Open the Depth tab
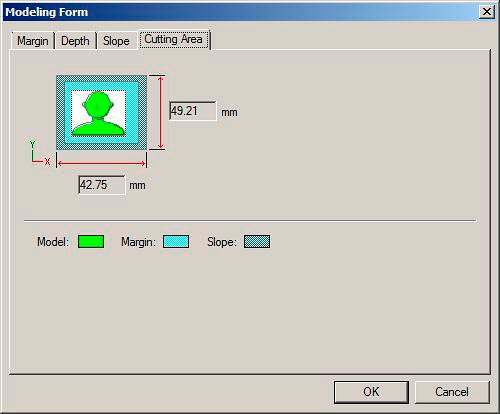 pos(75,41)
